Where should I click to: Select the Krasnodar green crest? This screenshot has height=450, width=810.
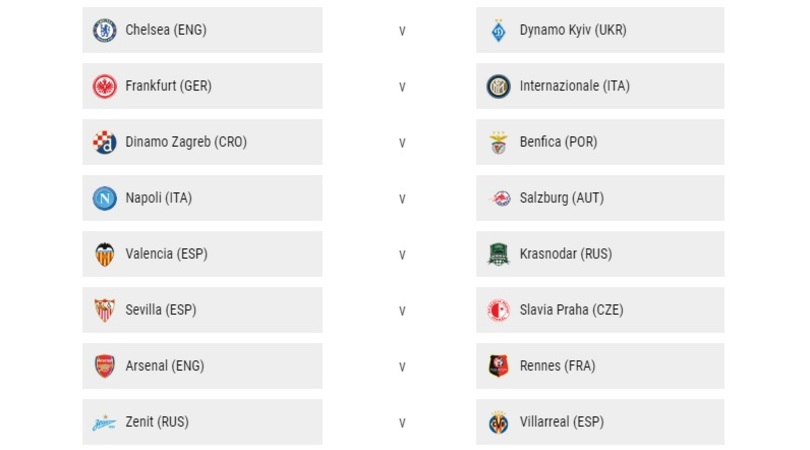coord(499,254)
